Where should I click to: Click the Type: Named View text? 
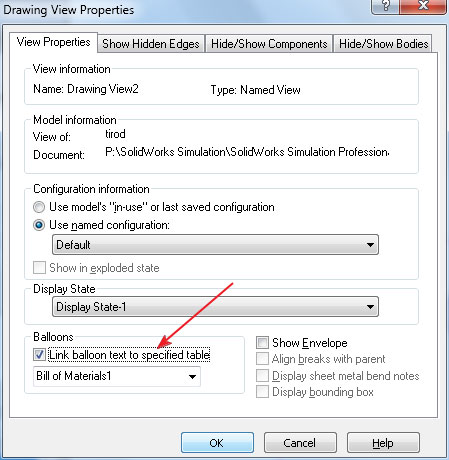[x=255, y=90]
